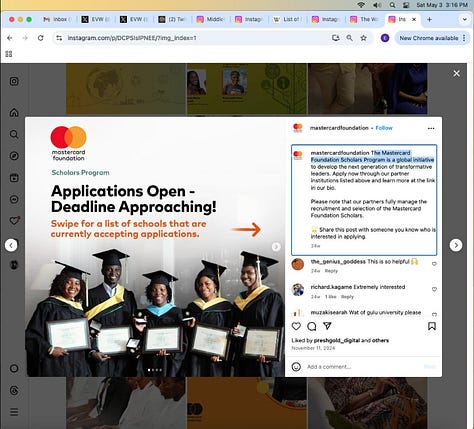This screenshot has width=474, height=429.
Task: Close the active Instagram tab
Action: point(414,19)
